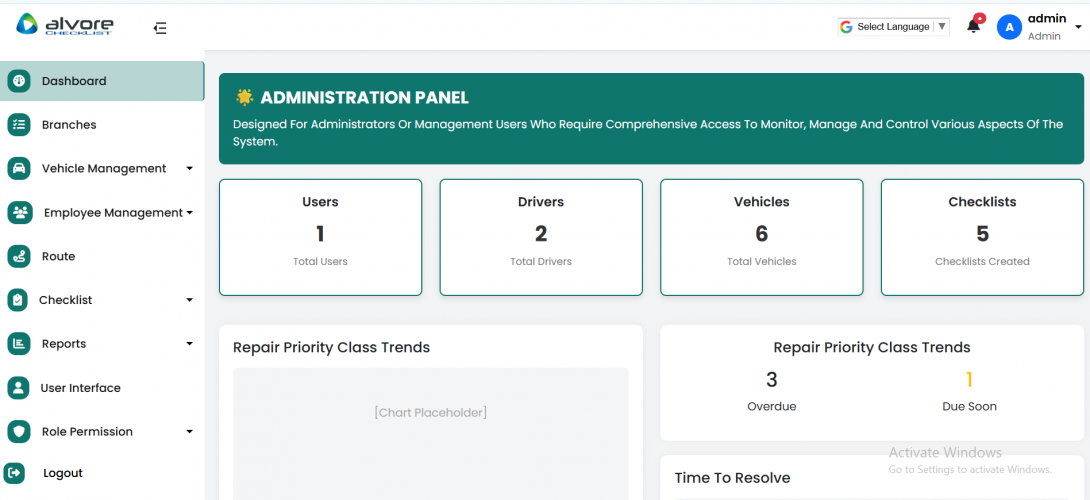Click the Total Drivers label
The image size is (1090, 500).
coord(541,261)
